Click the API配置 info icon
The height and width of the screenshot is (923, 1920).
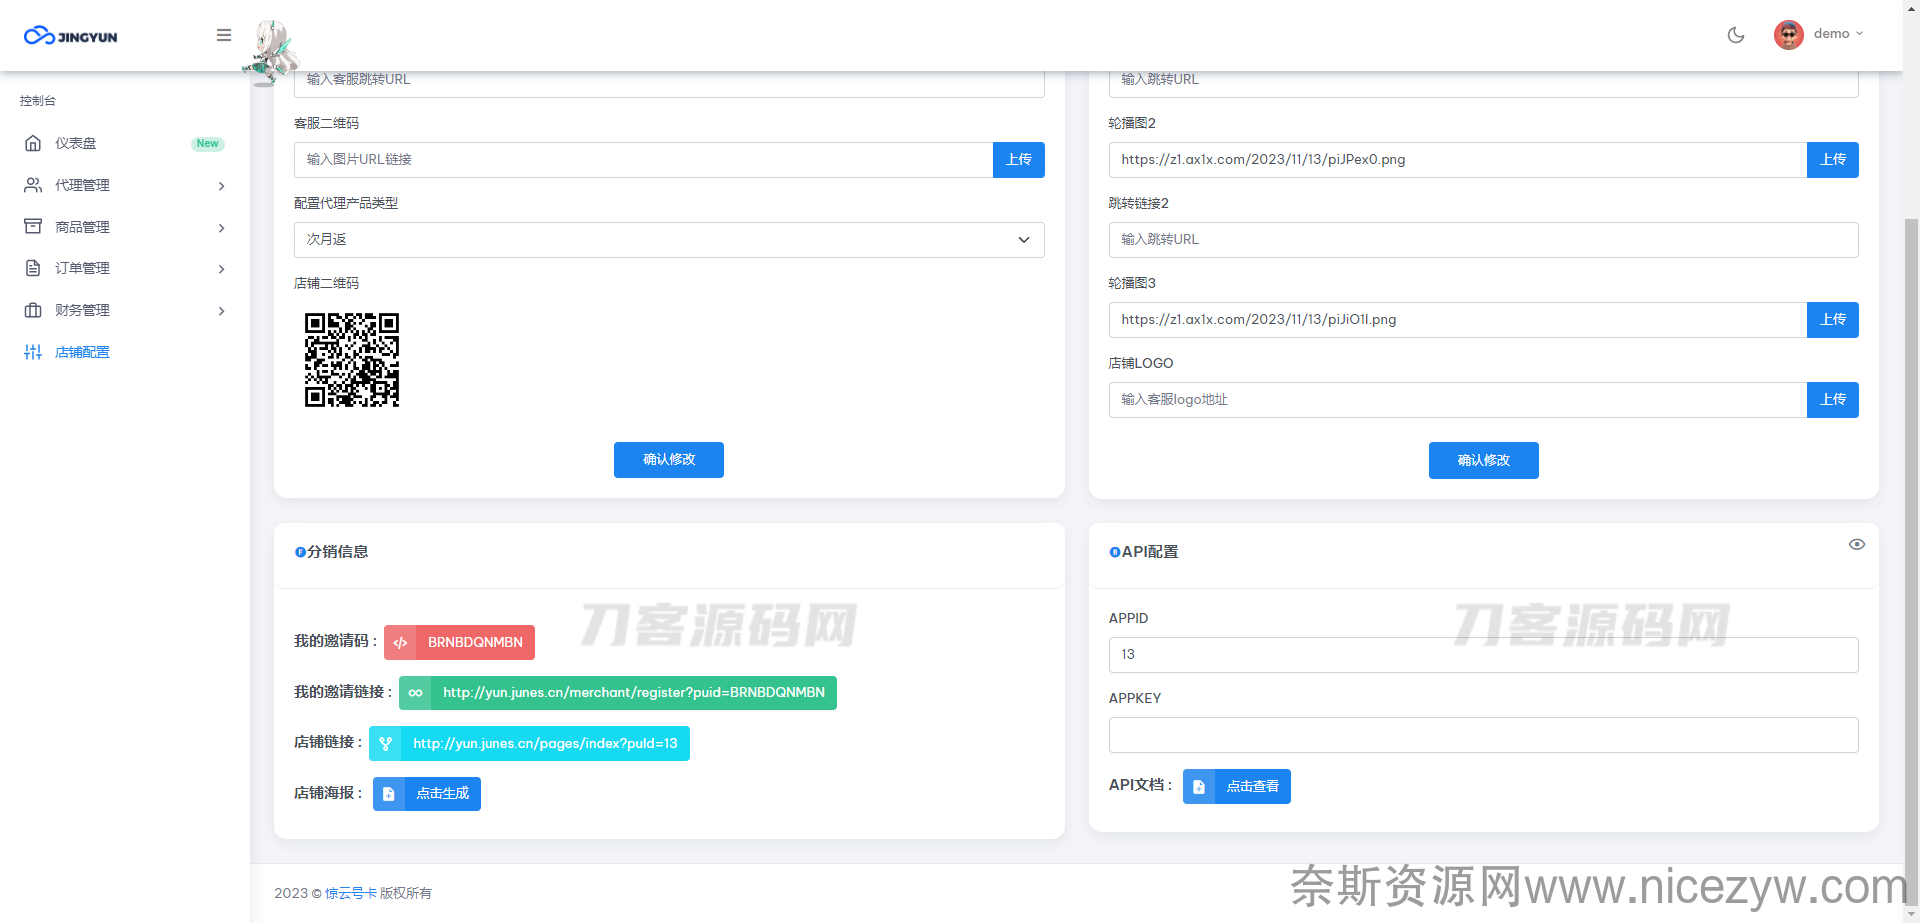click(1115, 552)
